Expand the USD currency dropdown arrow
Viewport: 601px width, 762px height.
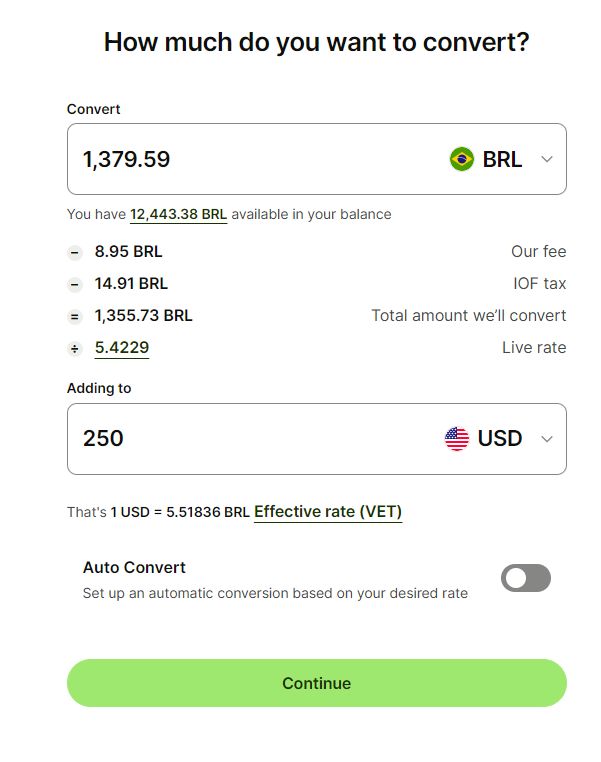click(546, 438)
